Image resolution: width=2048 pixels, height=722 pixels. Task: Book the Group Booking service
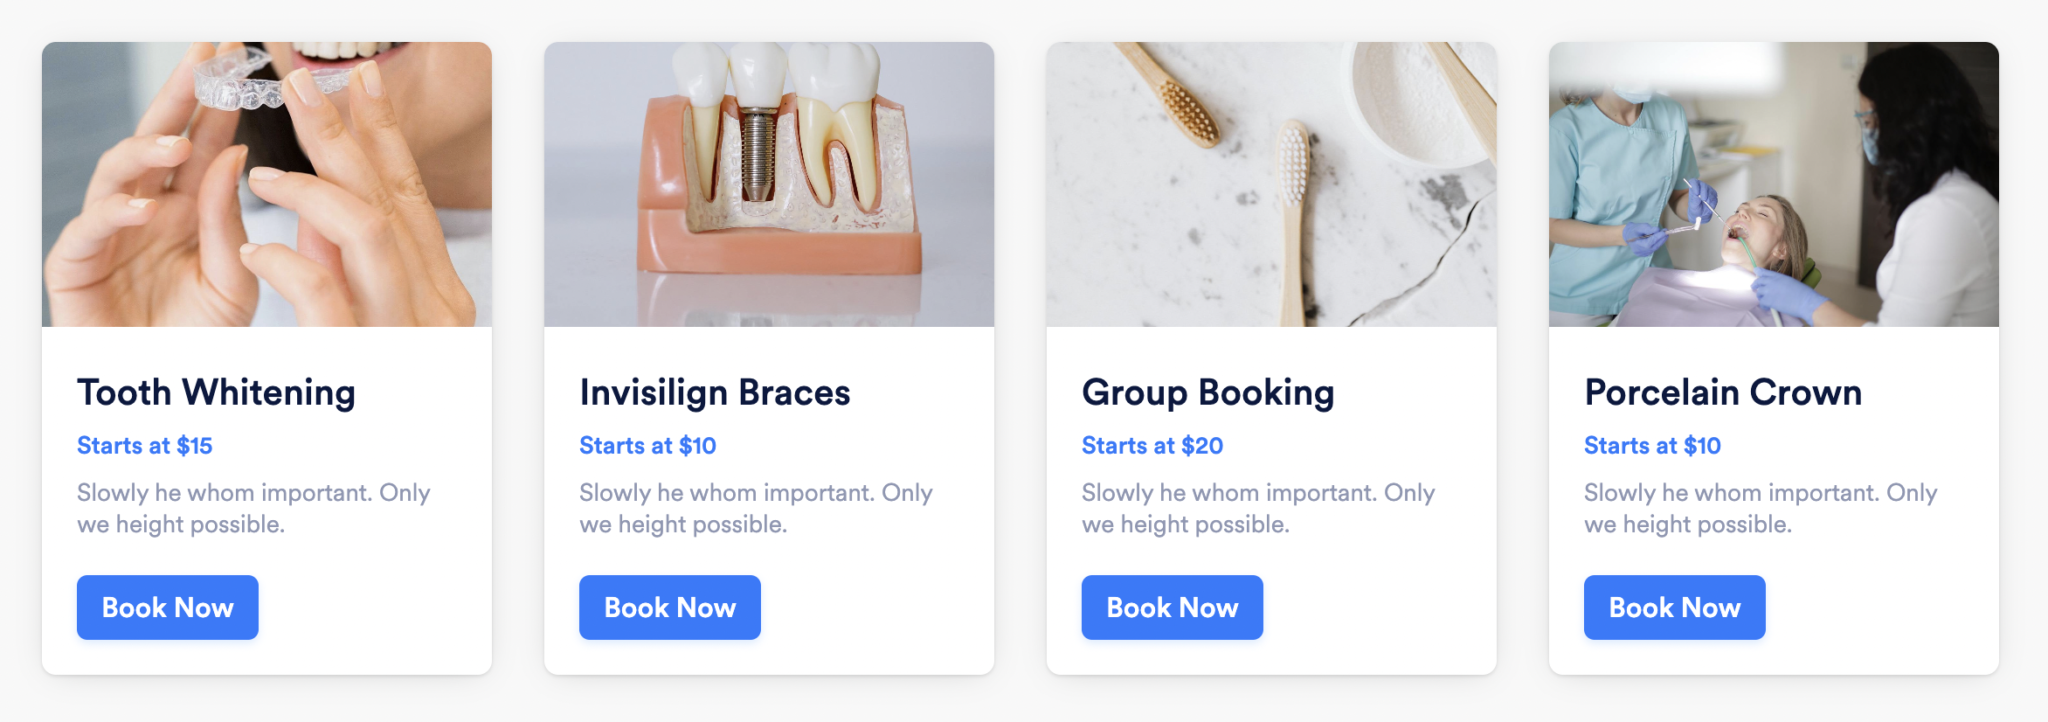pos(1172,607)
